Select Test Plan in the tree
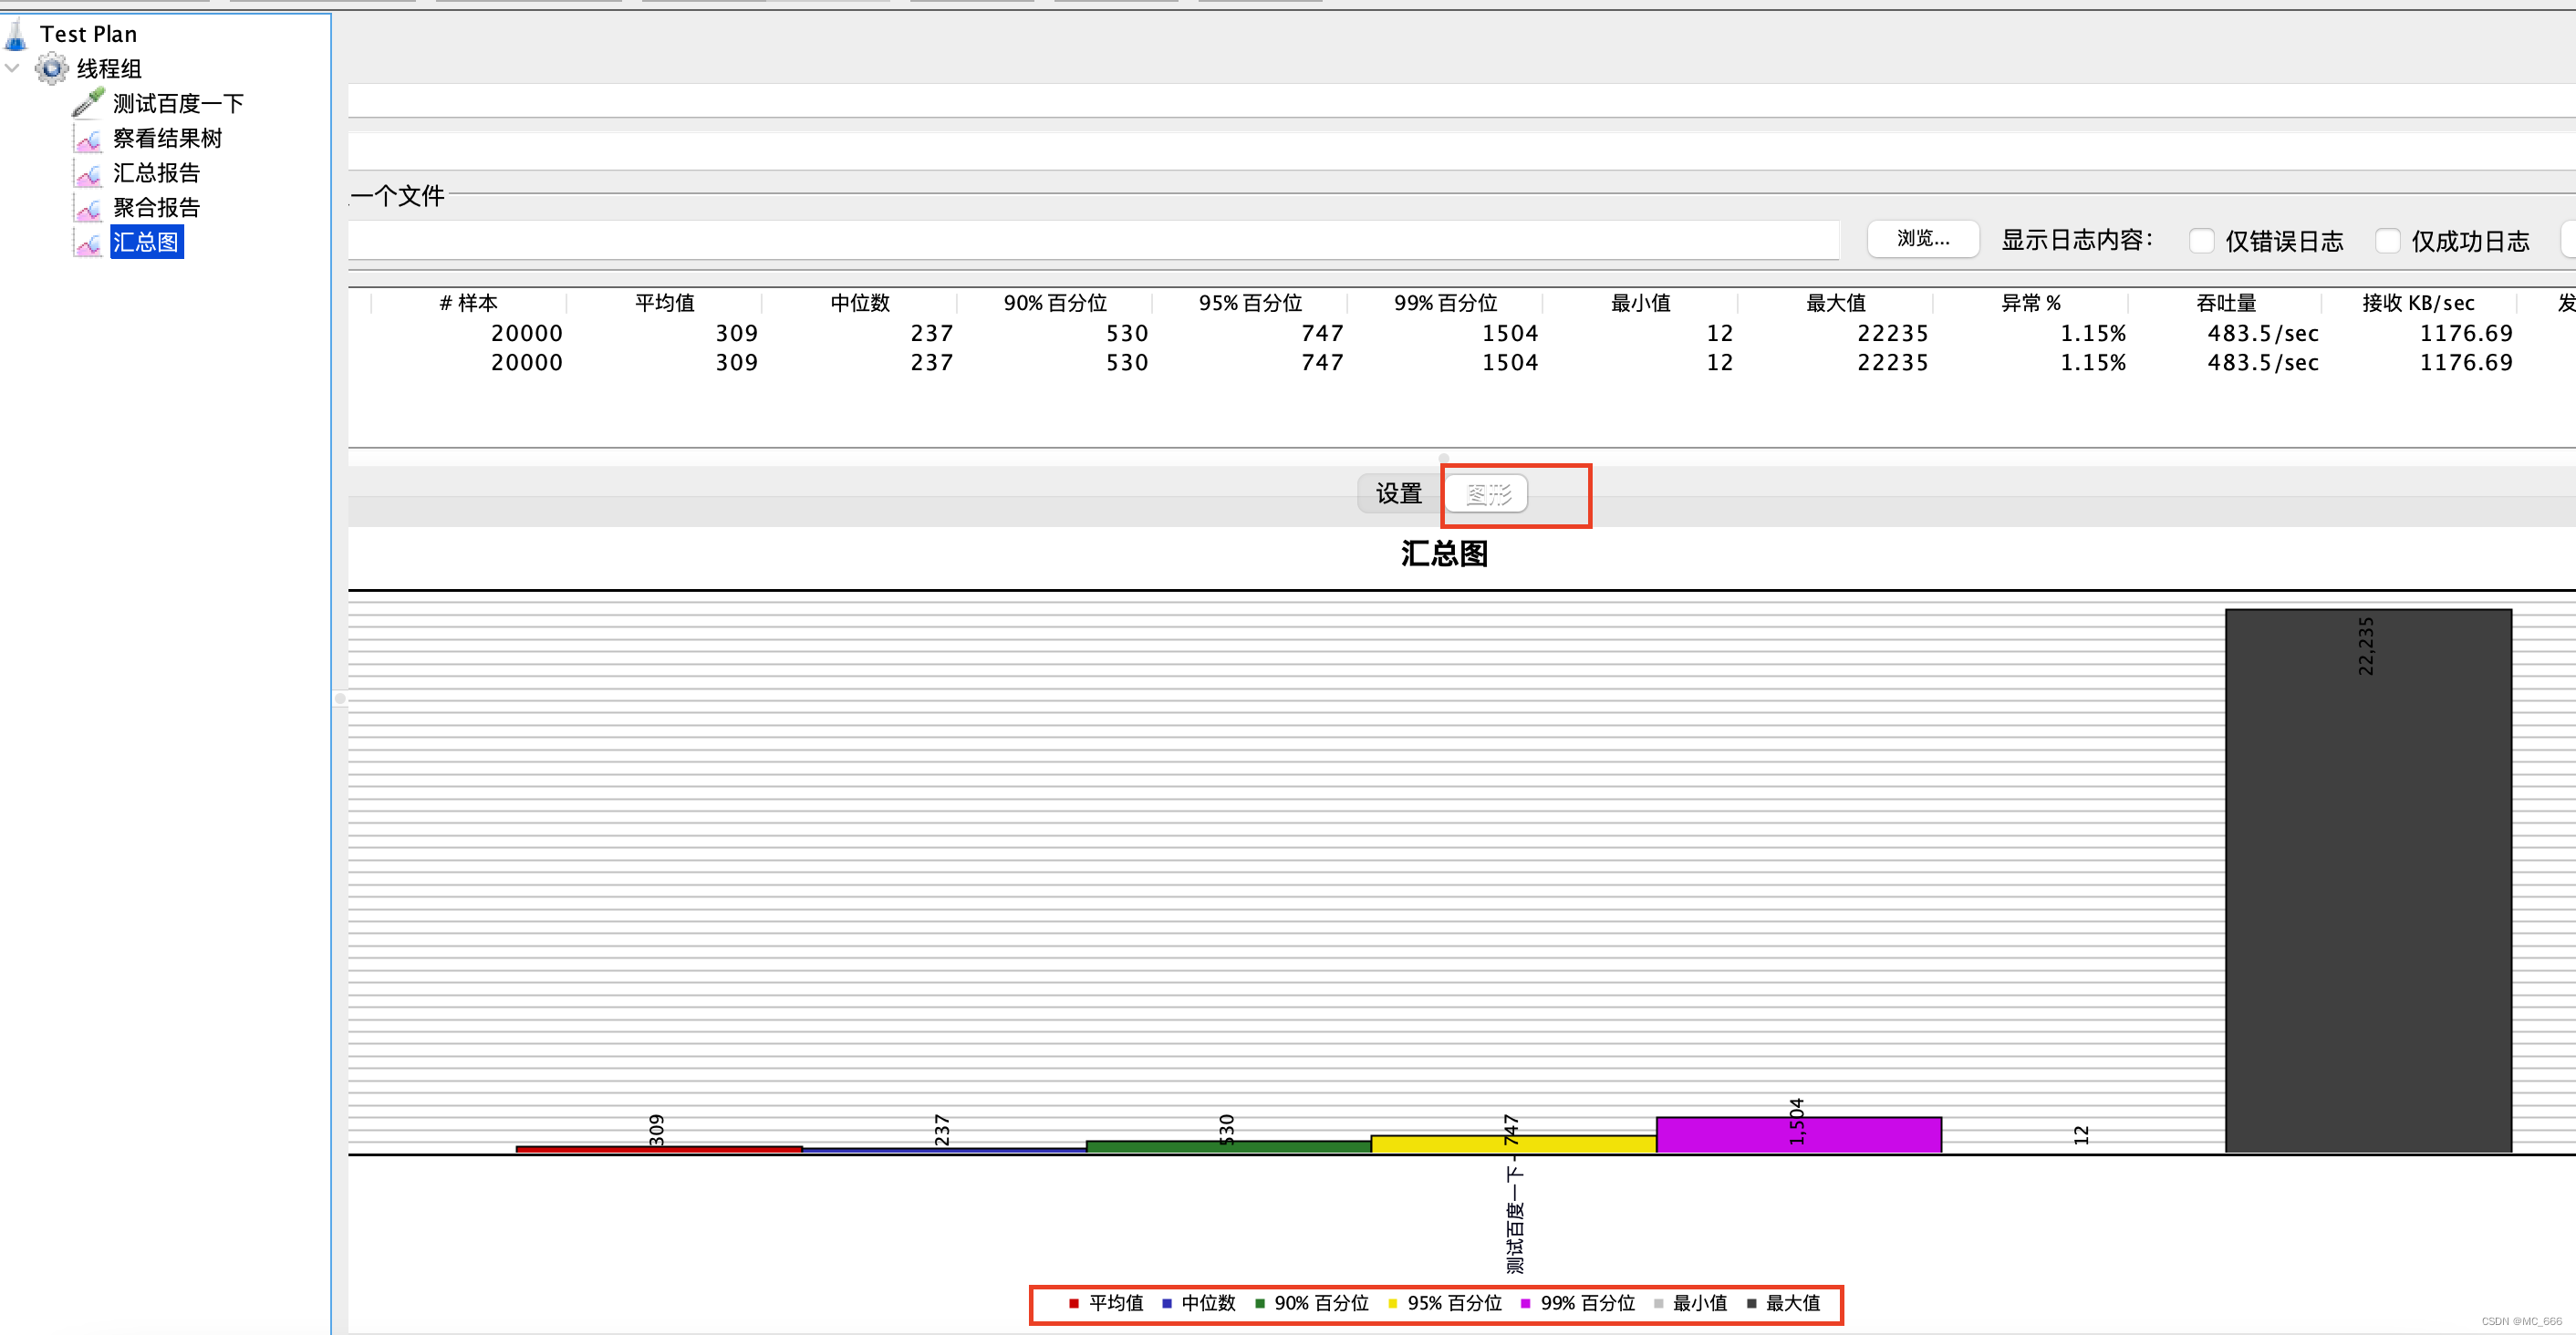 pos(88,34)
